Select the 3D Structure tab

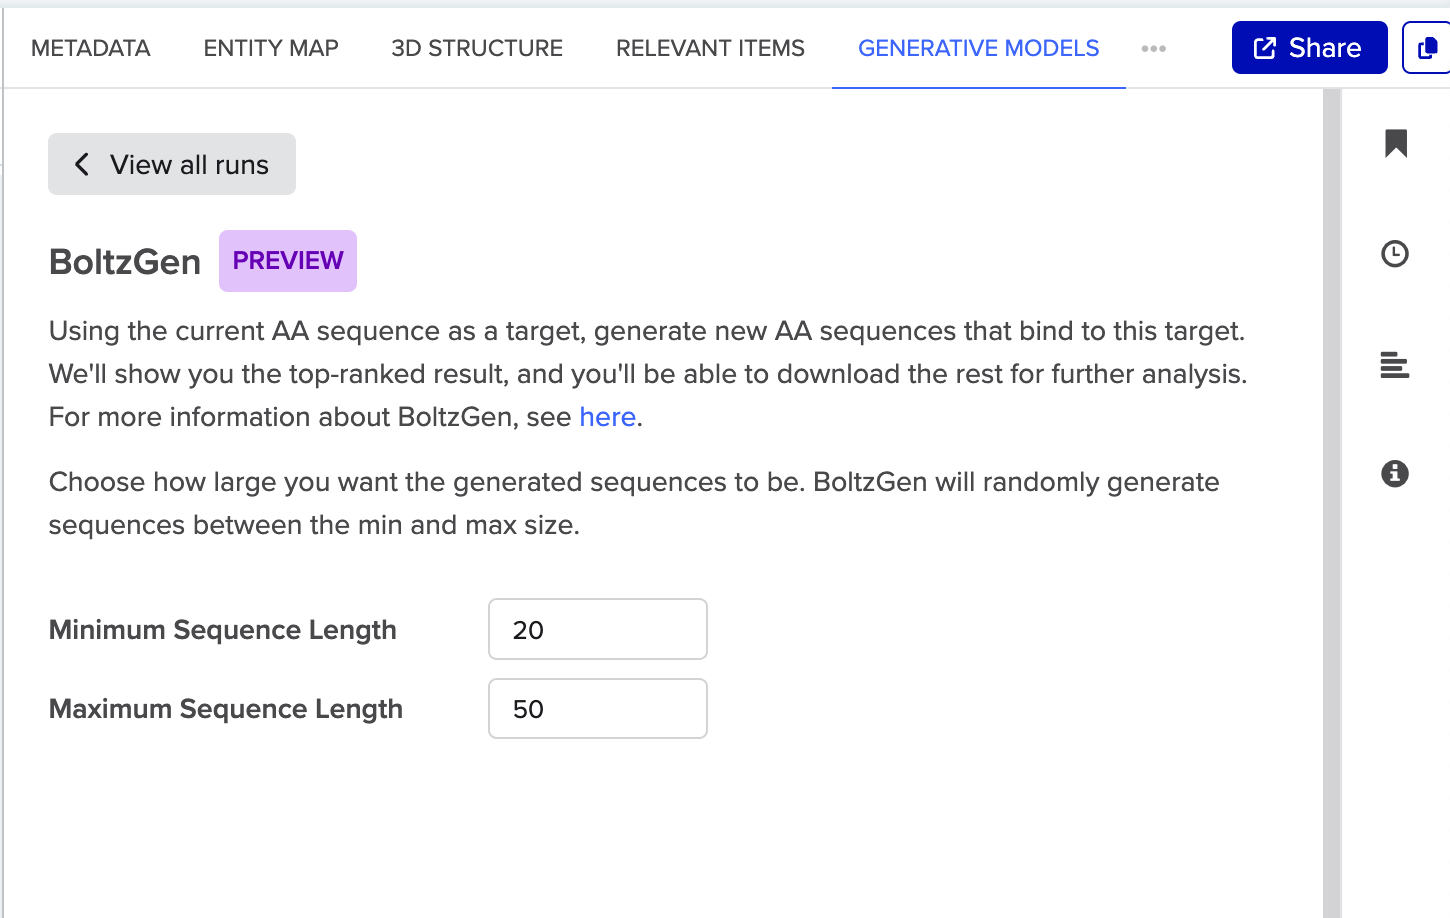click(477, 48)
